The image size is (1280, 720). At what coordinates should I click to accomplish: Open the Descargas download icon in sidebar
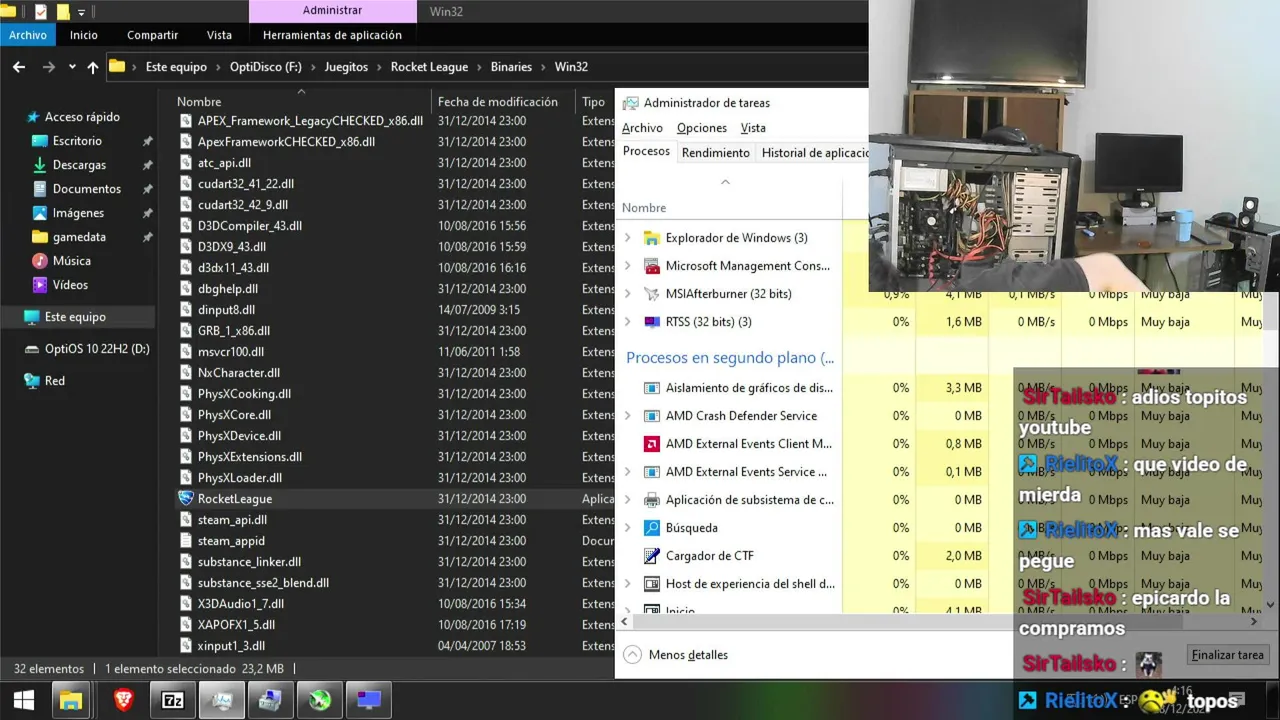40,165
